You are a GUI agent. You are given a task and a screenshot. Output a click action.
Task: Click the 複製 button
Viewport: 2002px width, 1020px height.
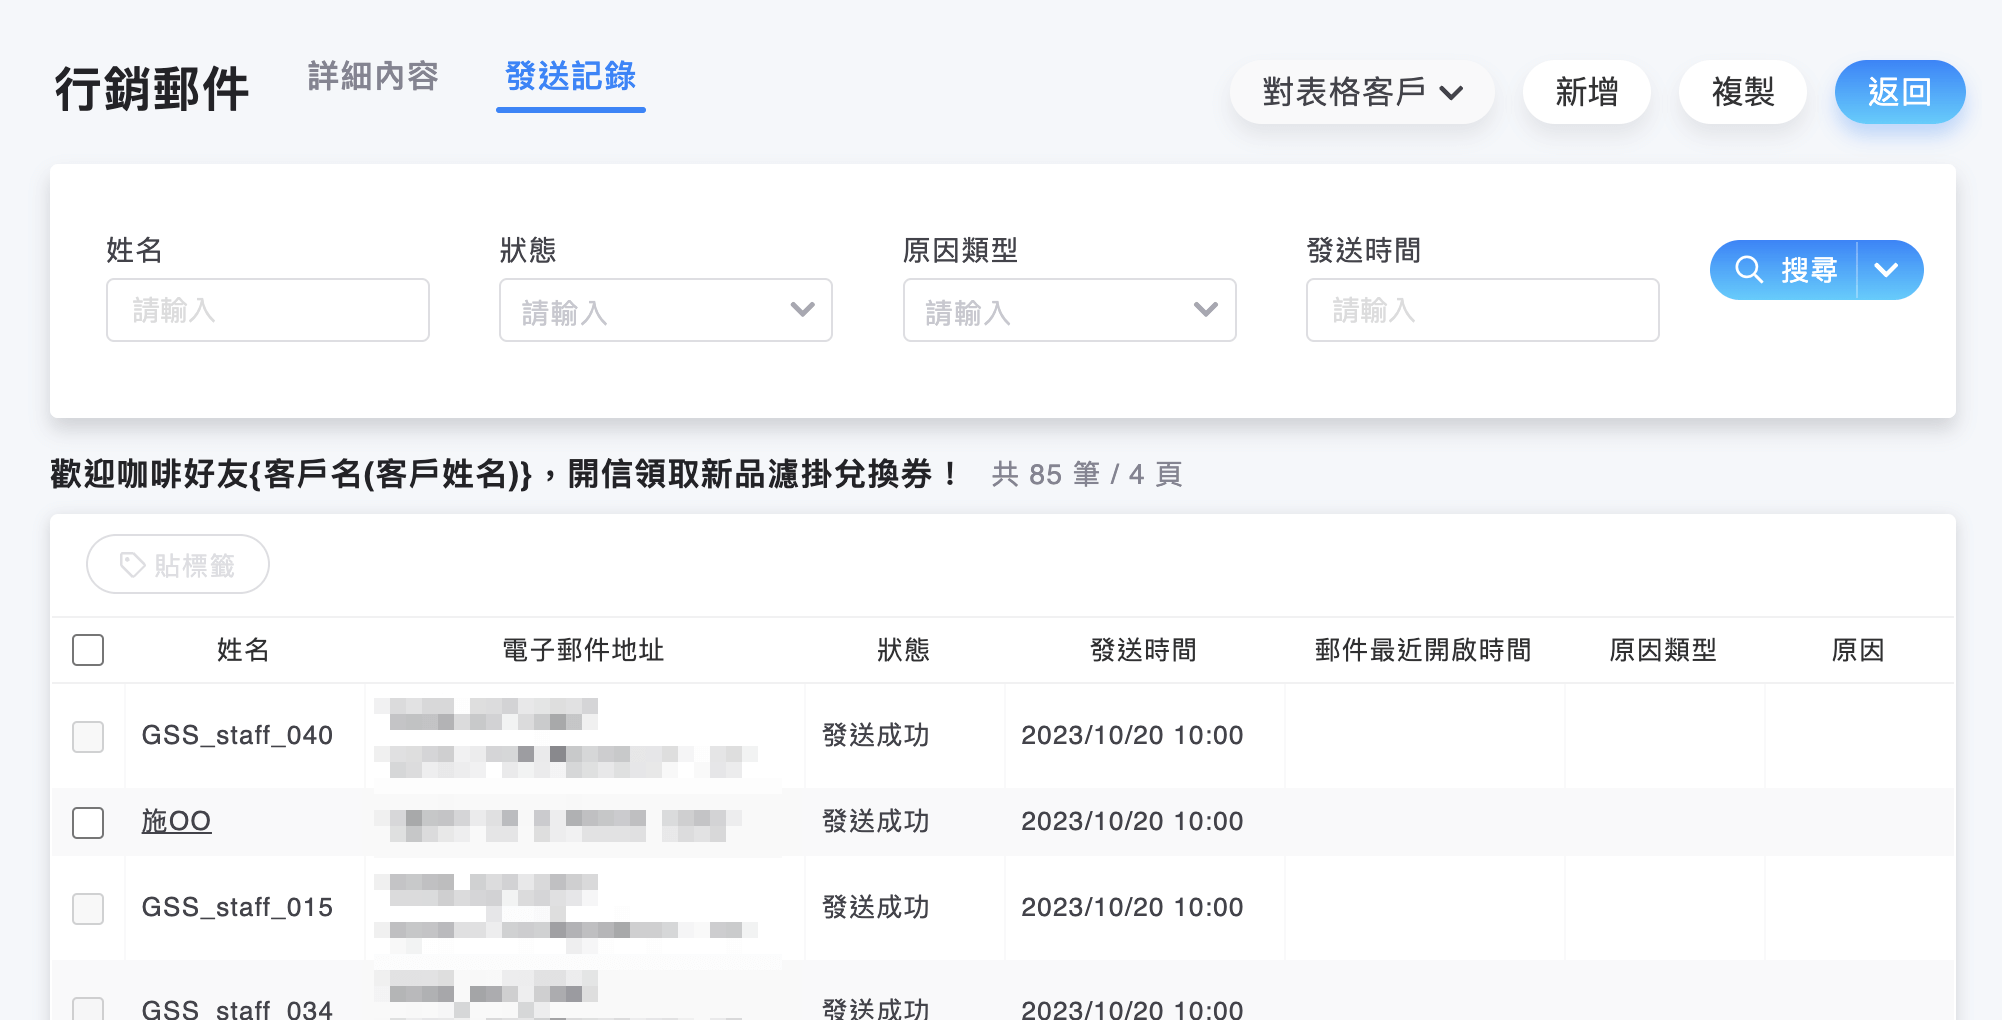point(1741,92)
